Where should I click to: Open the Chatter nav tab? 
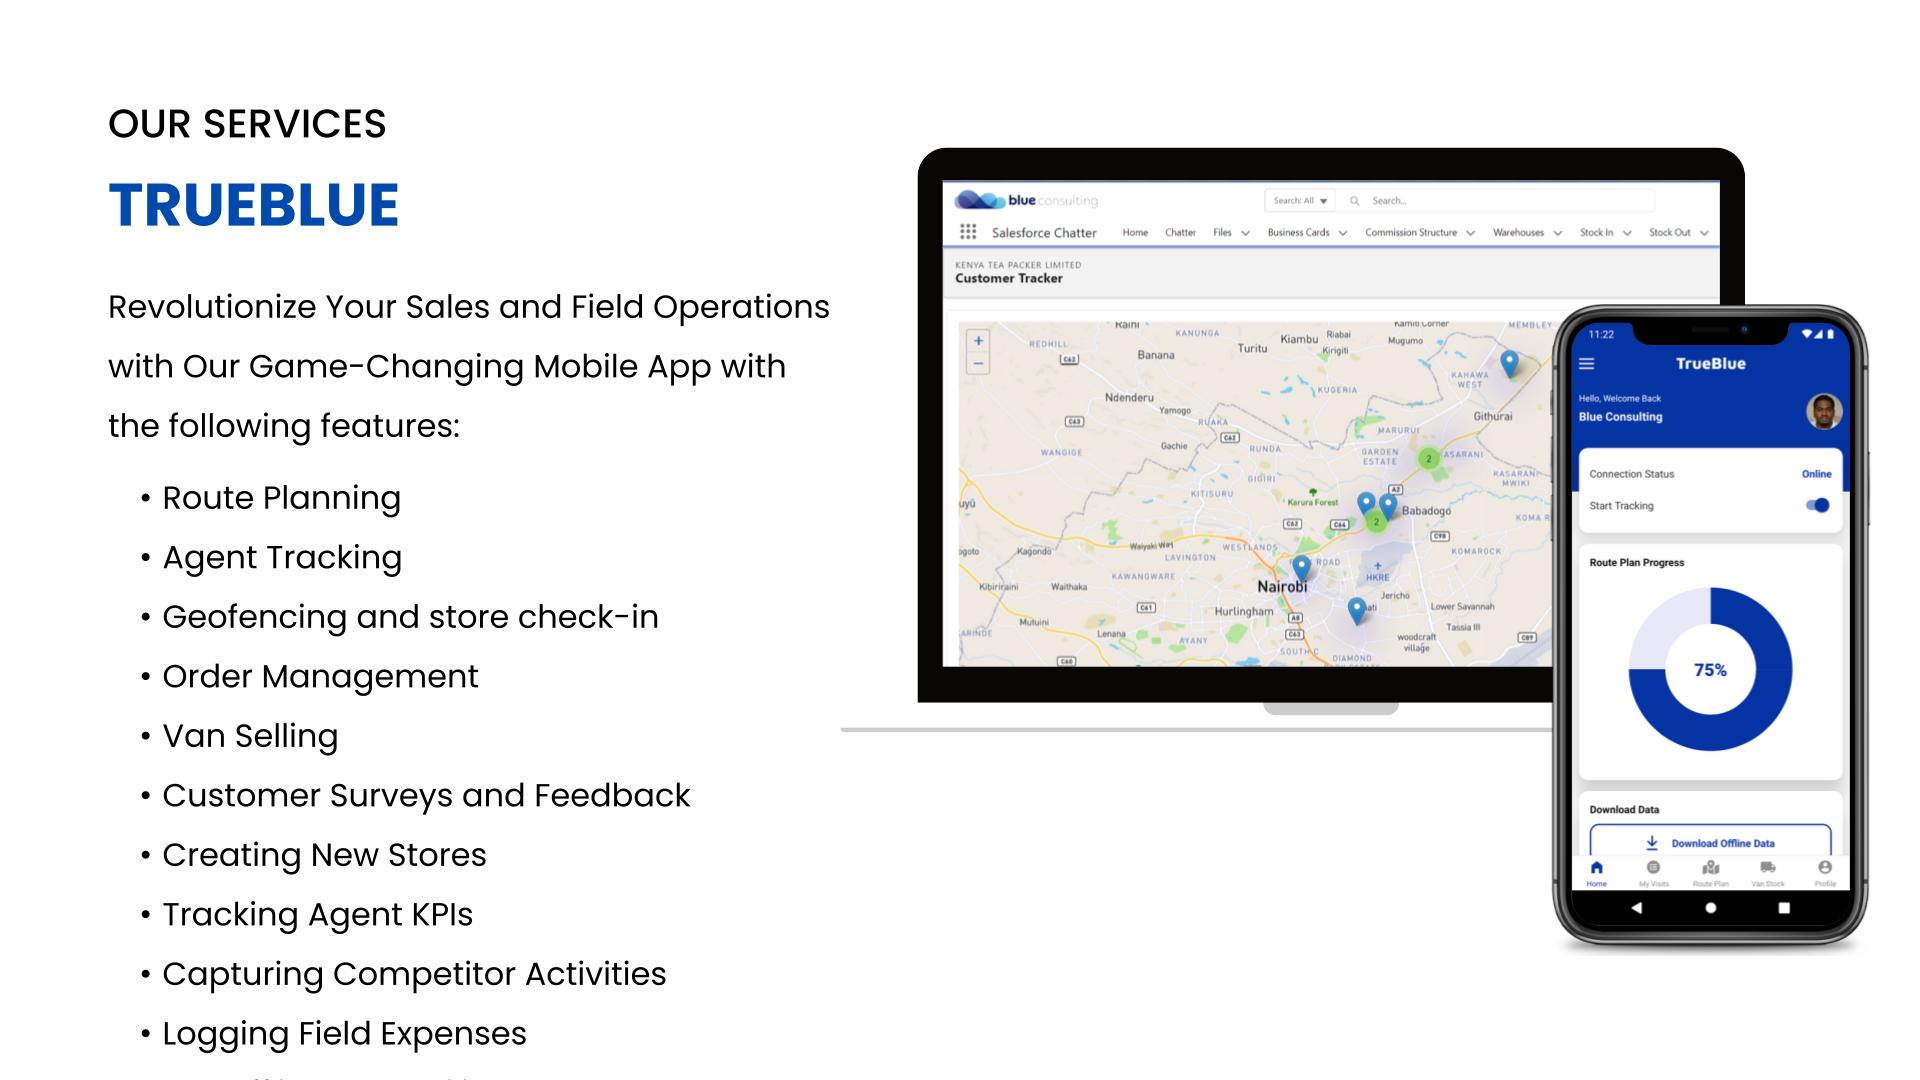(x=1180, y=232)
